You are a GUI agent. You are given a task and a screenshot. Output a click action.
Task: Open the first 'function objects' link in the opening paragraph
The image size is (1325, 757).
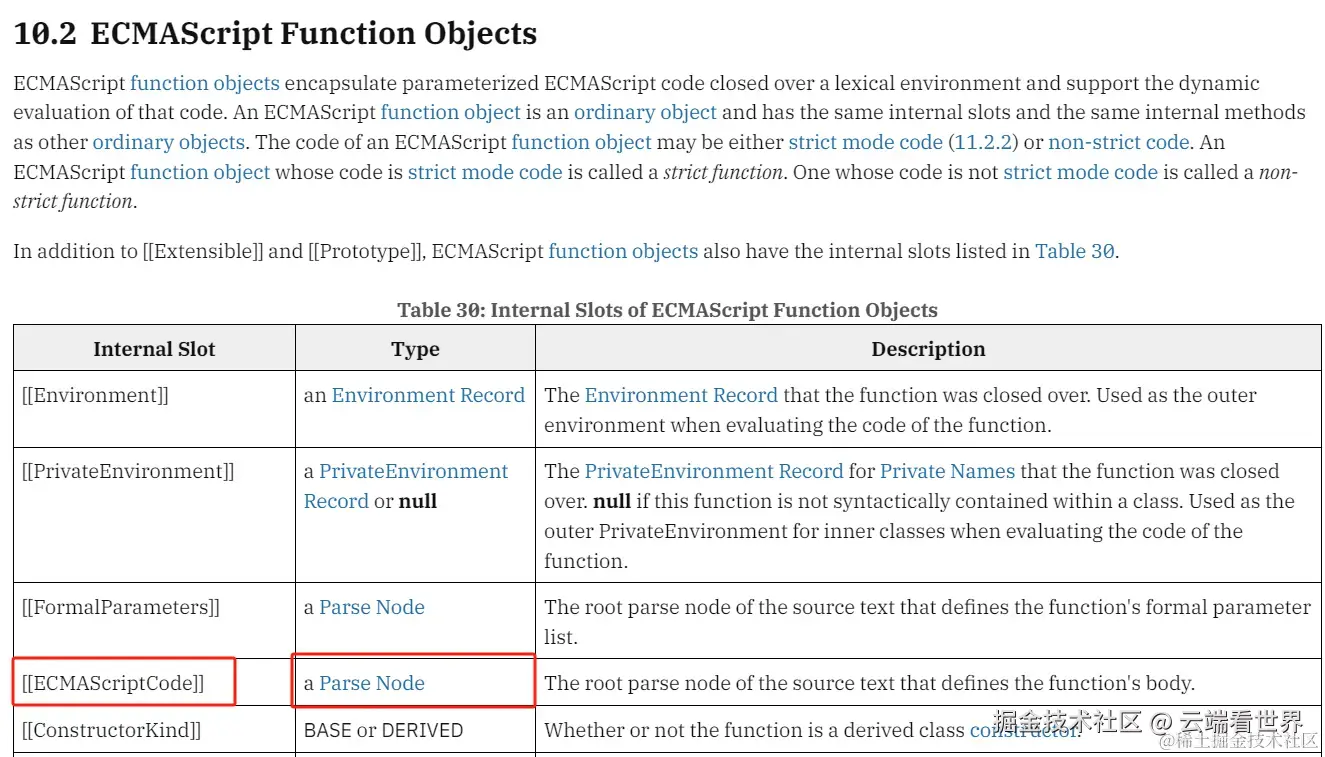205,83
